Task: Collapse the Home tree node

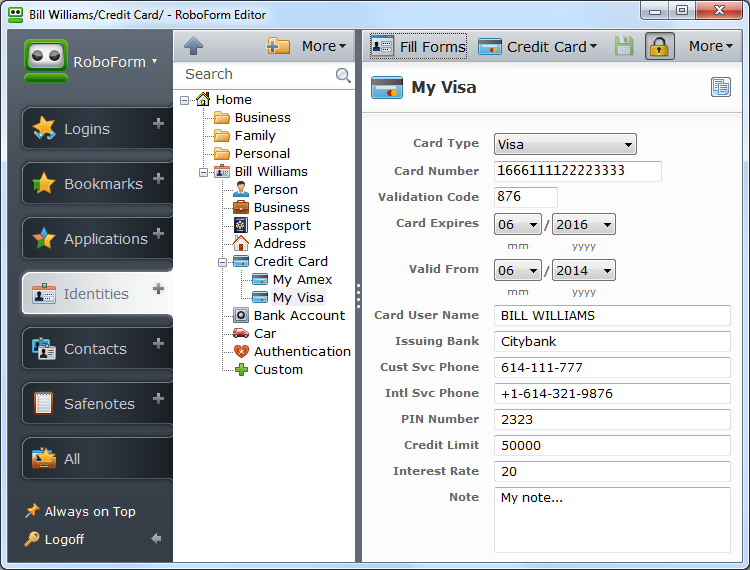Action: 184,100
